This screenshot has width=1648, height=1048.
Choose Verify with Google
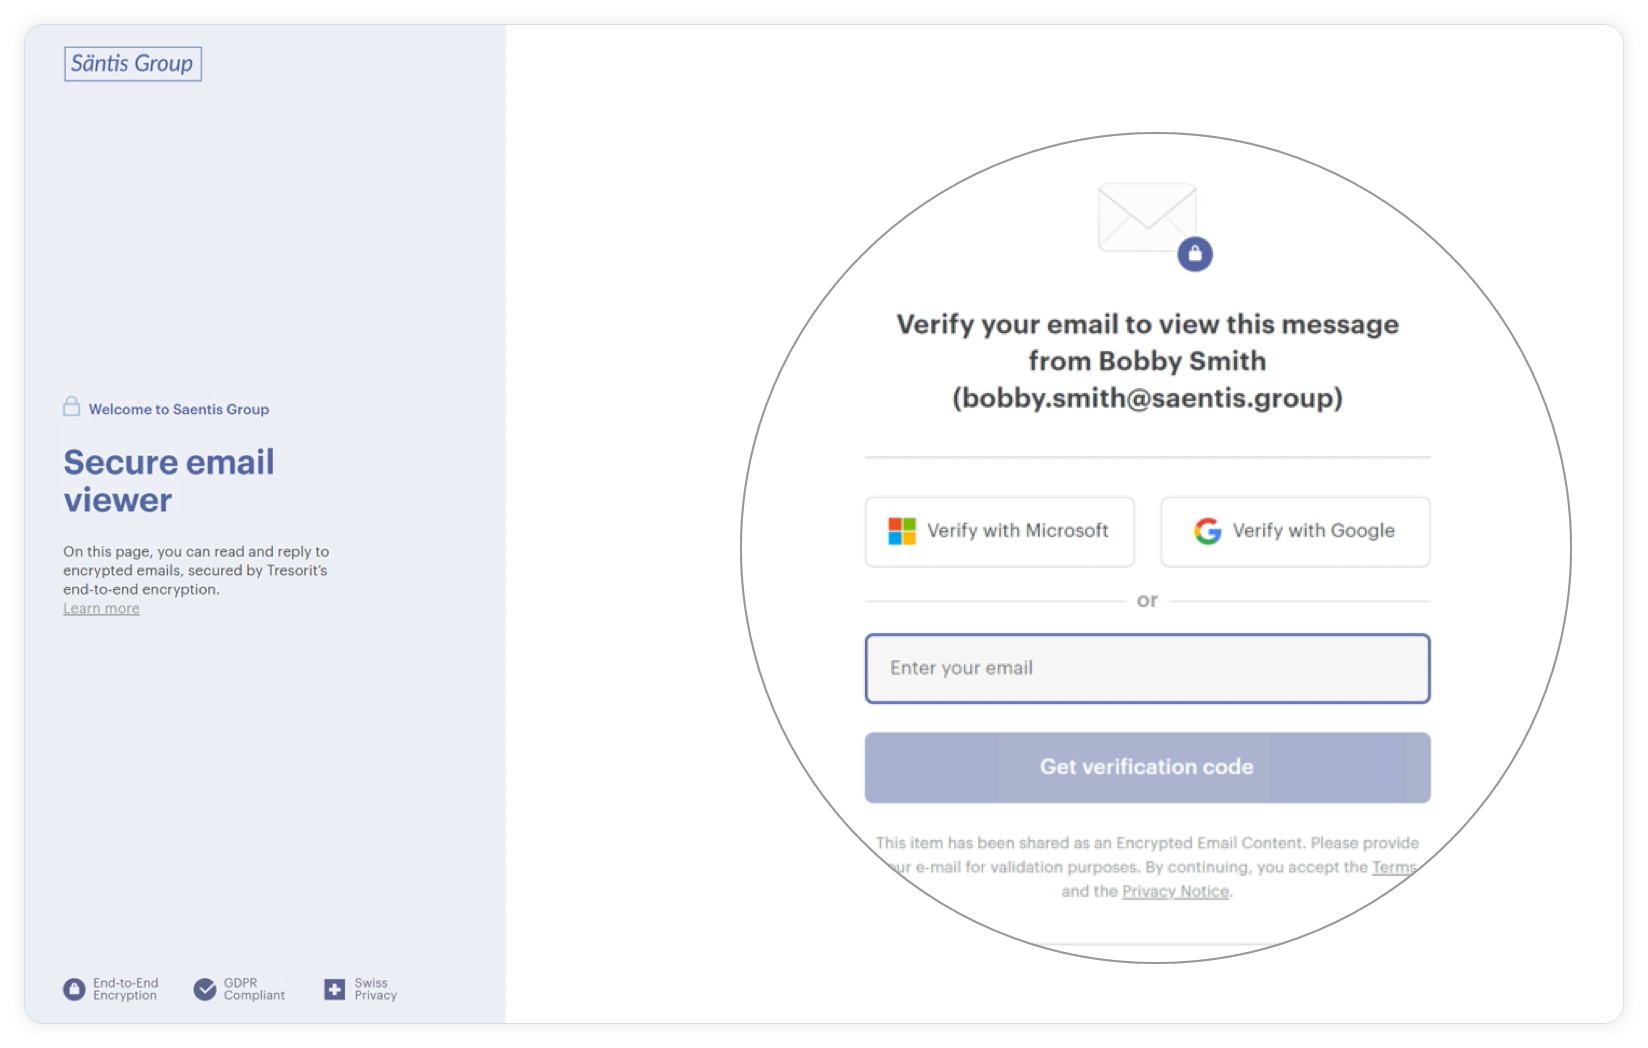pos(1295,532)
